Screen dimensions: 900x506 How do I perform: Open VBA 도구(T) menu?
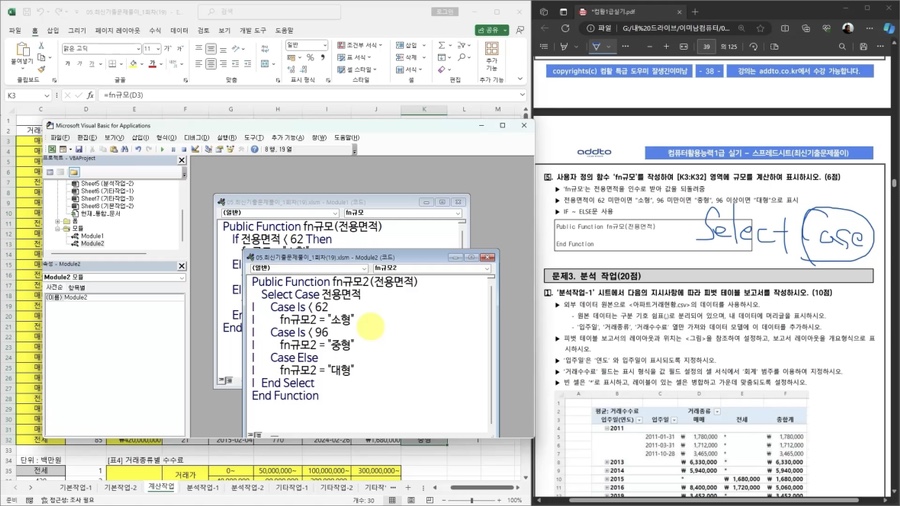(x=254, y=138)
